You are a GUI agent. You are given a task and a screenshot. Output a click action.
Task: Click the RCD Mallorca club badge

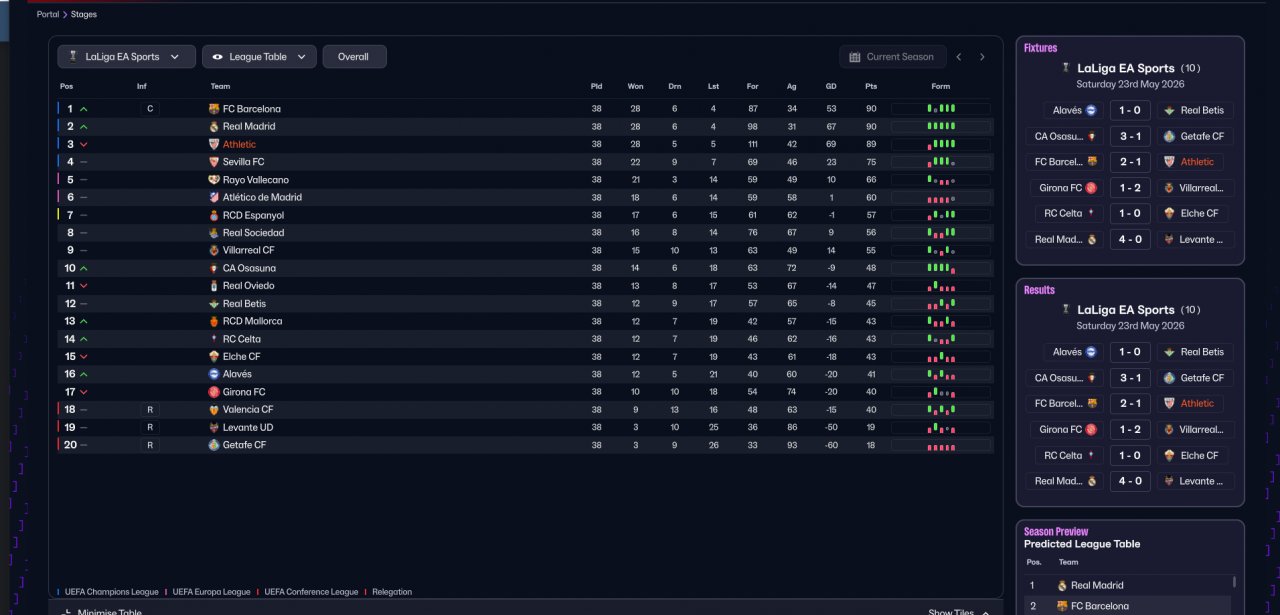[x=214, y=321]
